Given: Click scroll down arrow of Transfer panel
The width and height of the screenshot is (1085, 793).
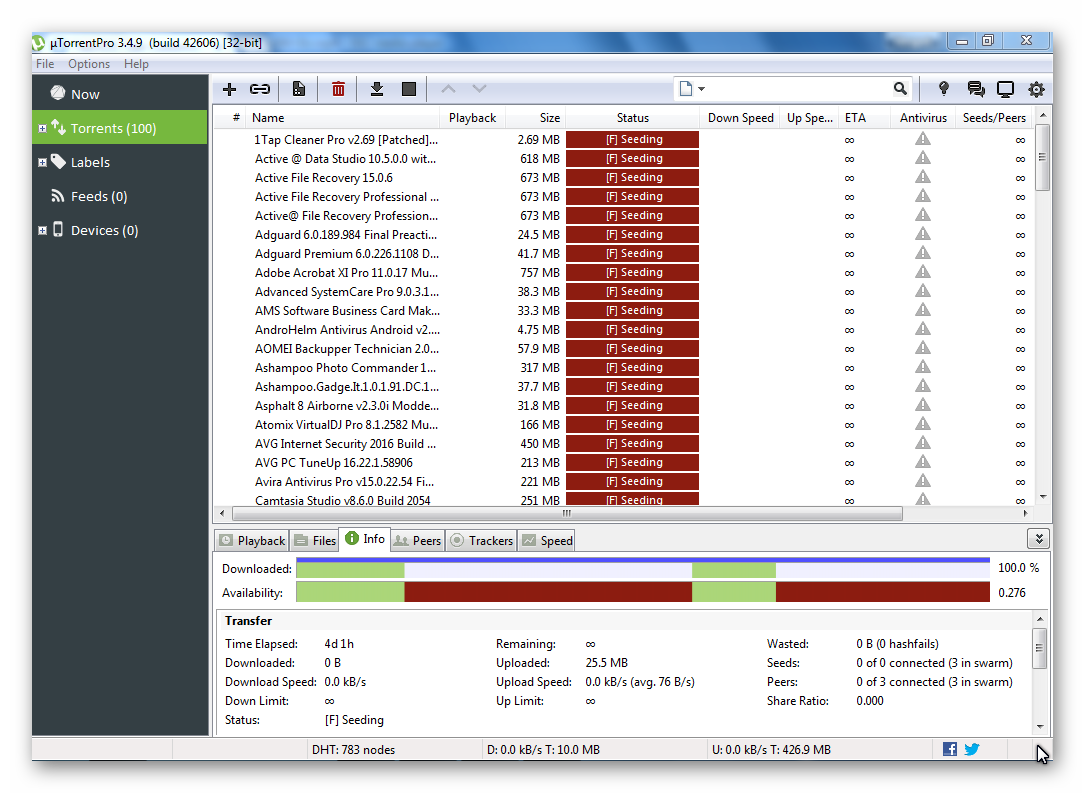Looking at the screenshot, I should click(1039, 727).
